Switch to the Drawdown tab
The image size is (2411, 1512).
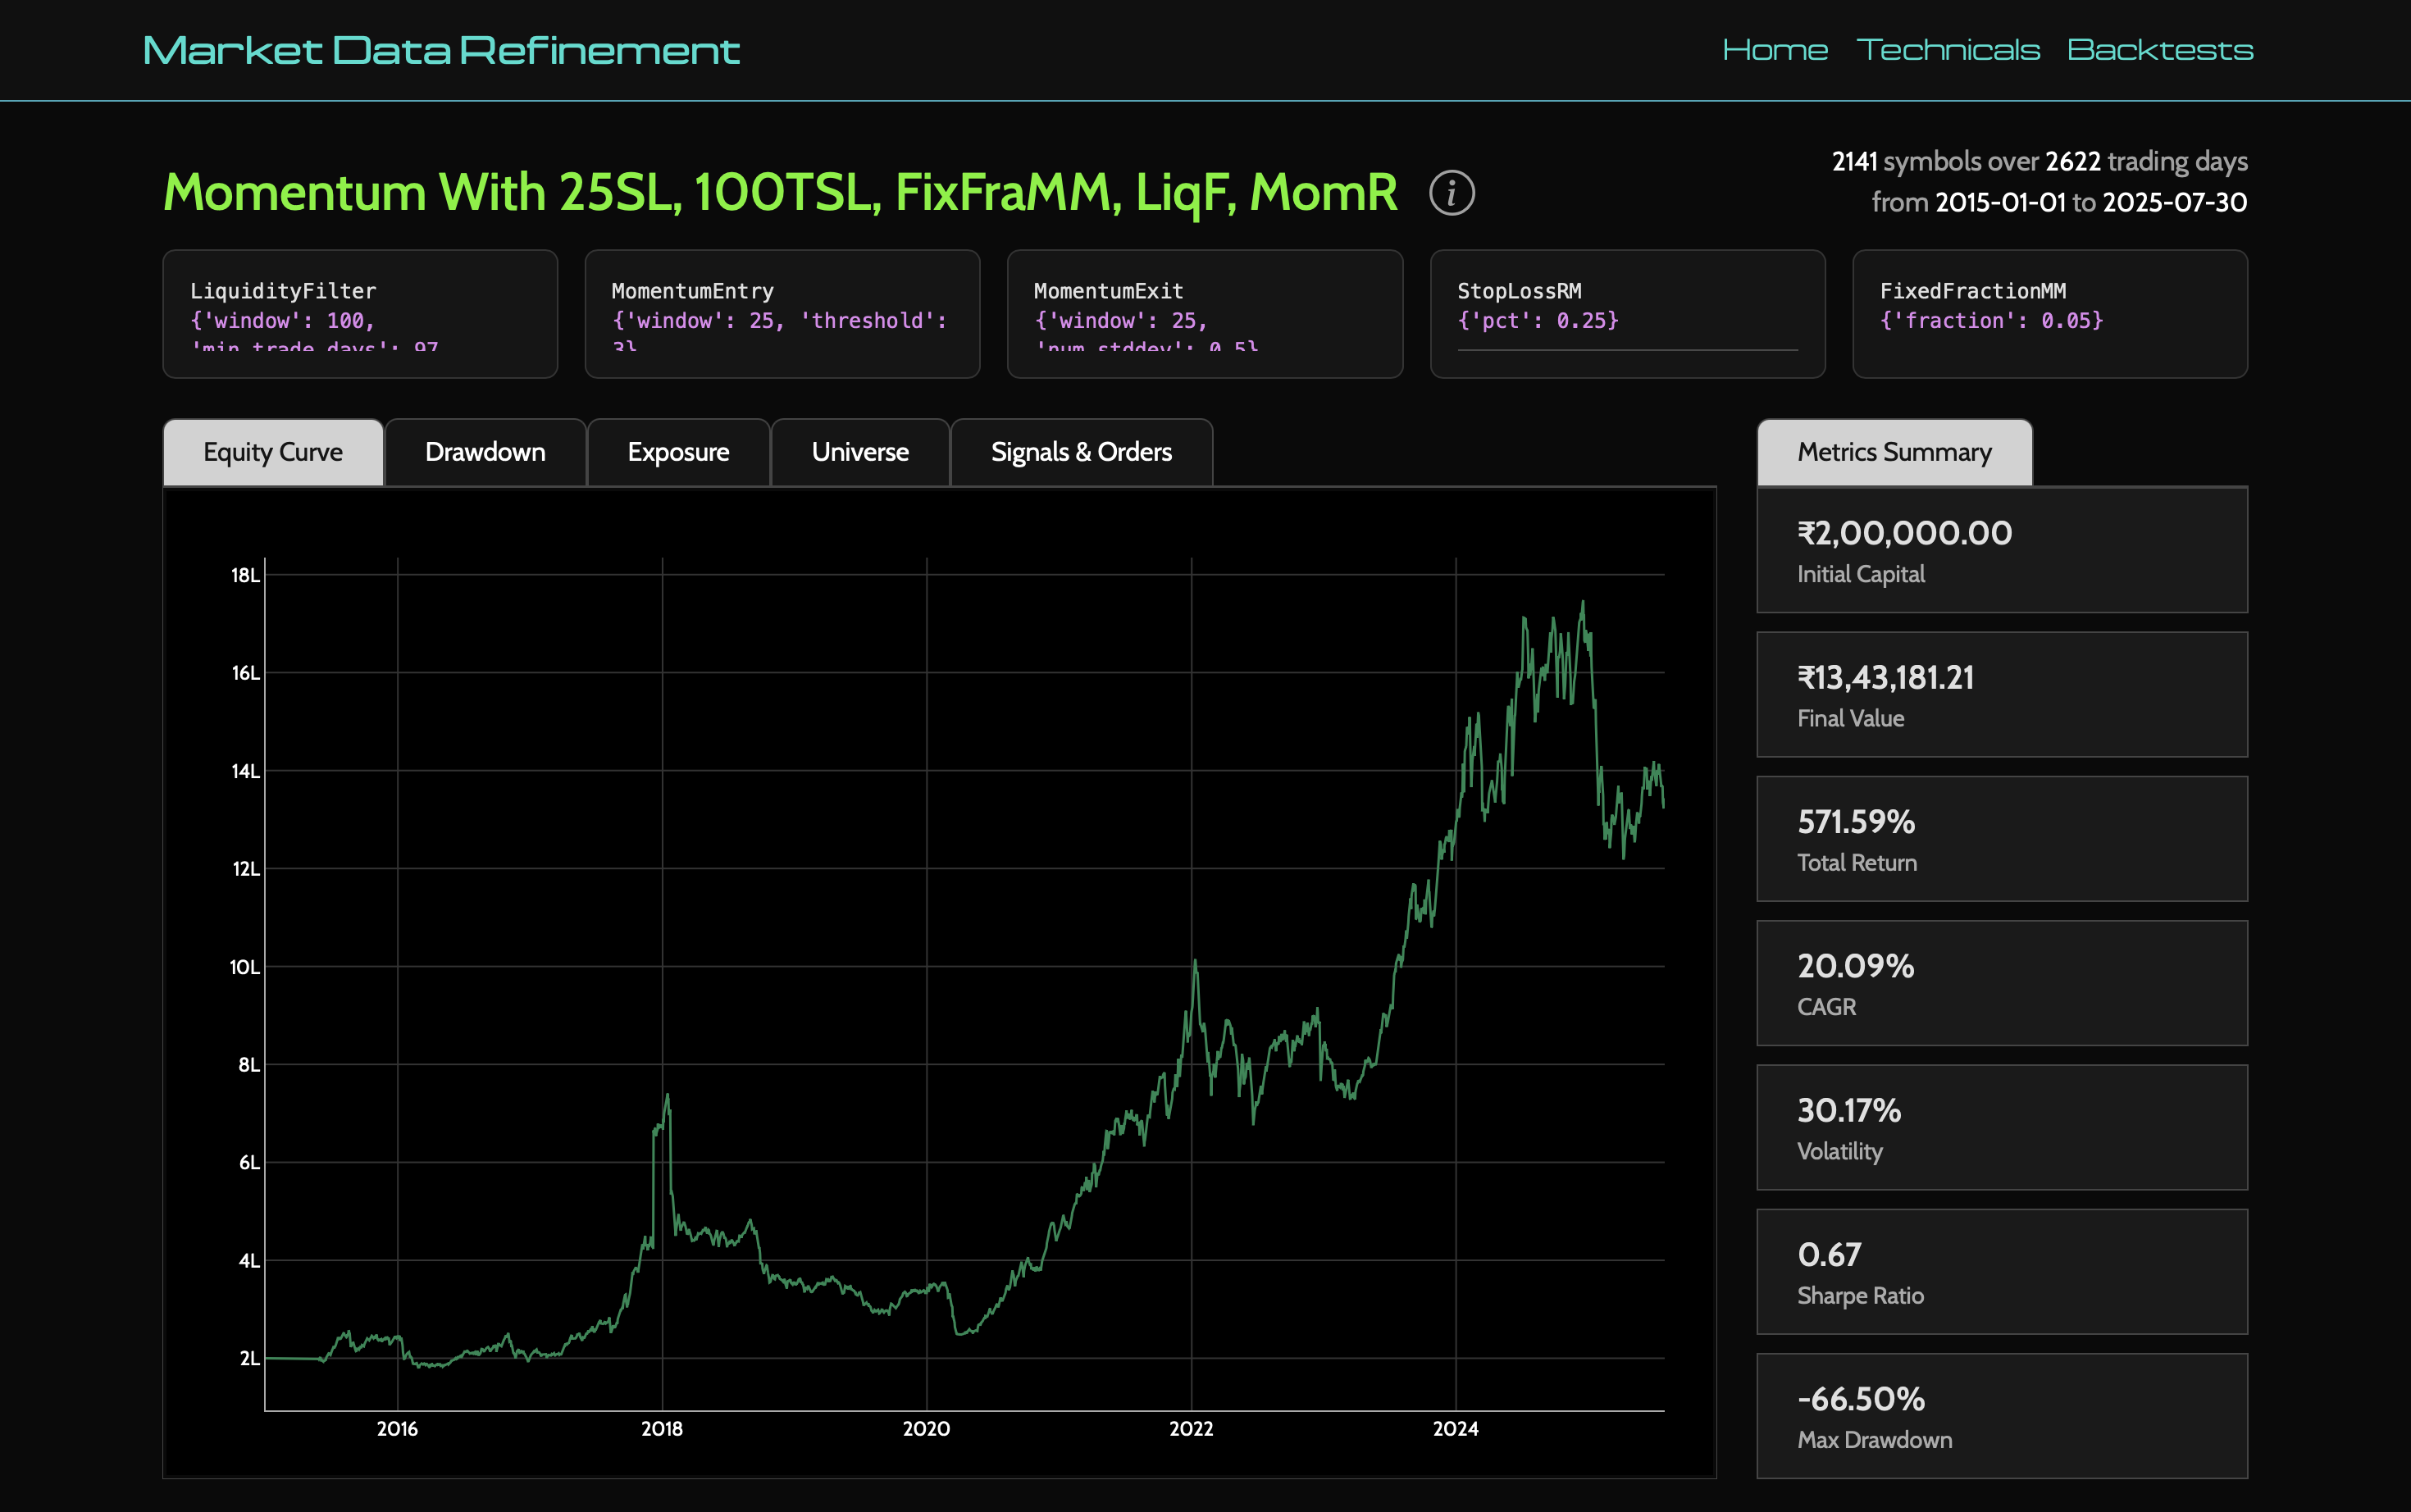pos(485,453)
